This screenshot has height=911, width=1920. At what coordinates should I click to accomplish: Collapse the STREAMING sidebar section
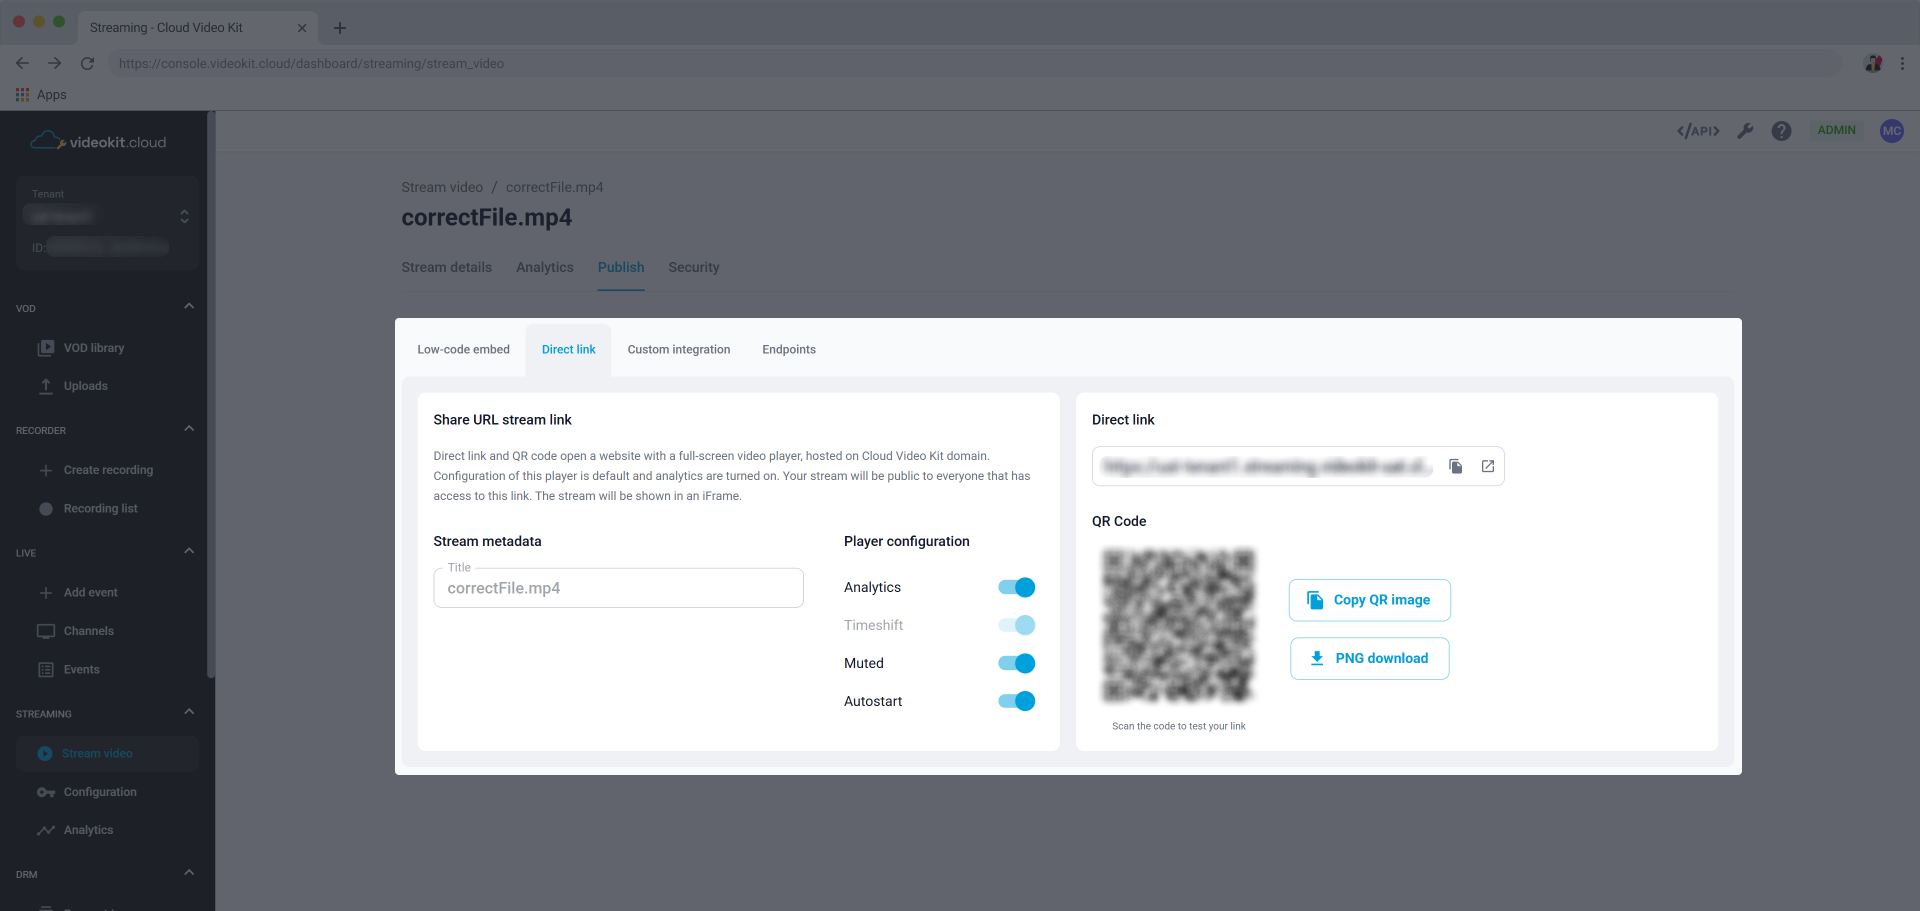pos(189,712)
